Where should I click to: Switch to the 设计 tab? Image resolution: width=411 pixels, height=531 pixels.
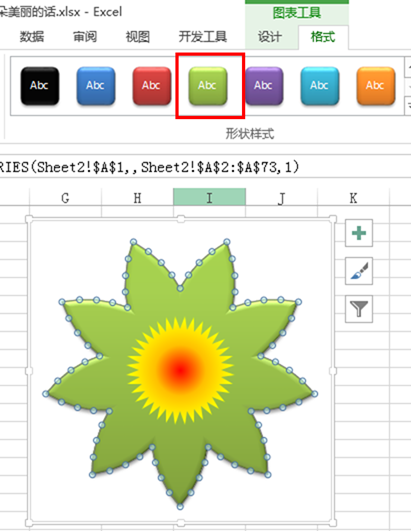click(x=270, y=37)
